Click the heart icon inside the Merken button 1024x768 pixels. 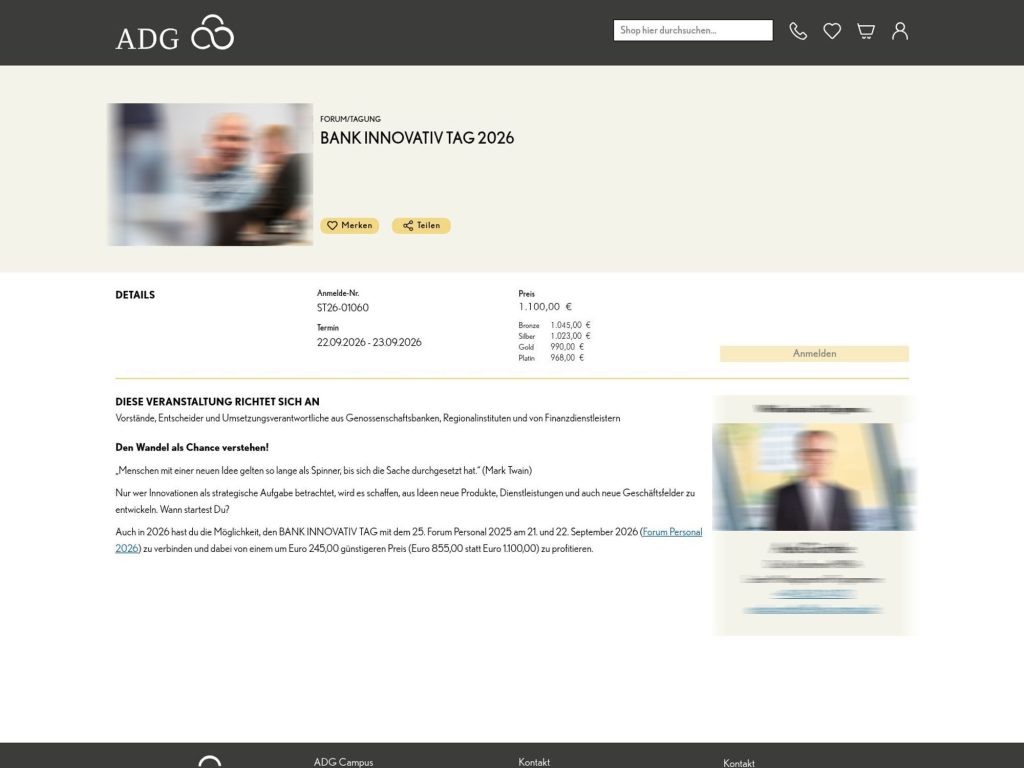(x=332, y=225)
